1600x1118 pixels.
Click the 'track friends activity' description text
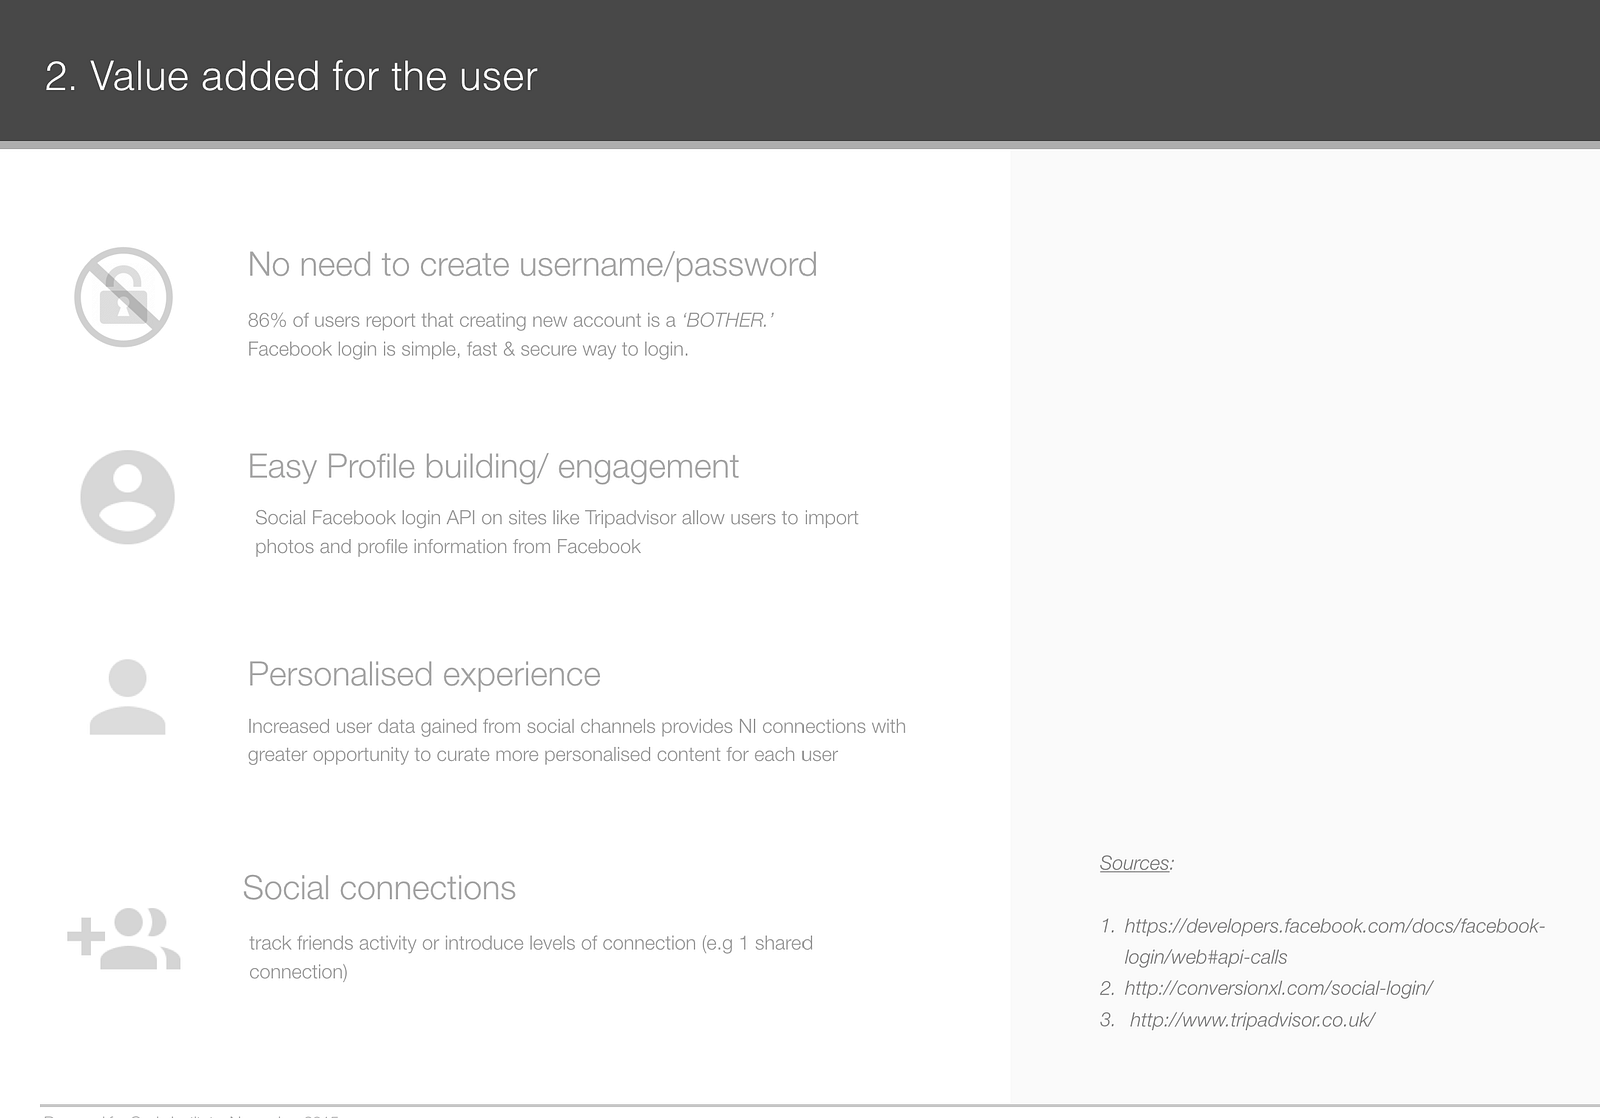[x=530, y=944]
